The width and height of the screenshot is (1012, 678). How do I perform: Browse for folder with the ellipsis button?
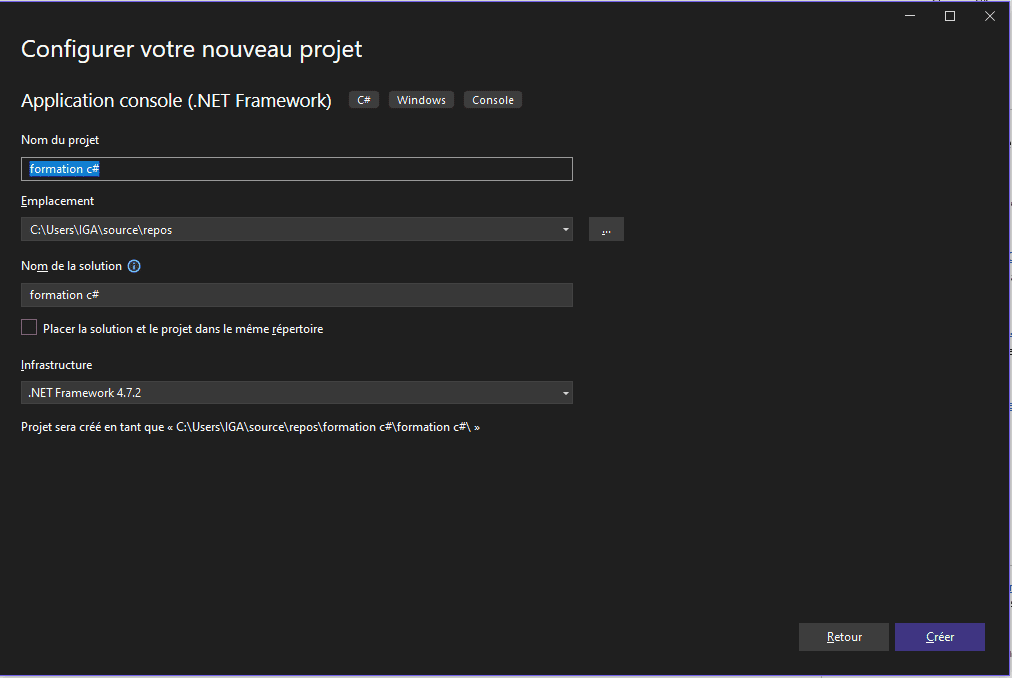pos(606,229)
